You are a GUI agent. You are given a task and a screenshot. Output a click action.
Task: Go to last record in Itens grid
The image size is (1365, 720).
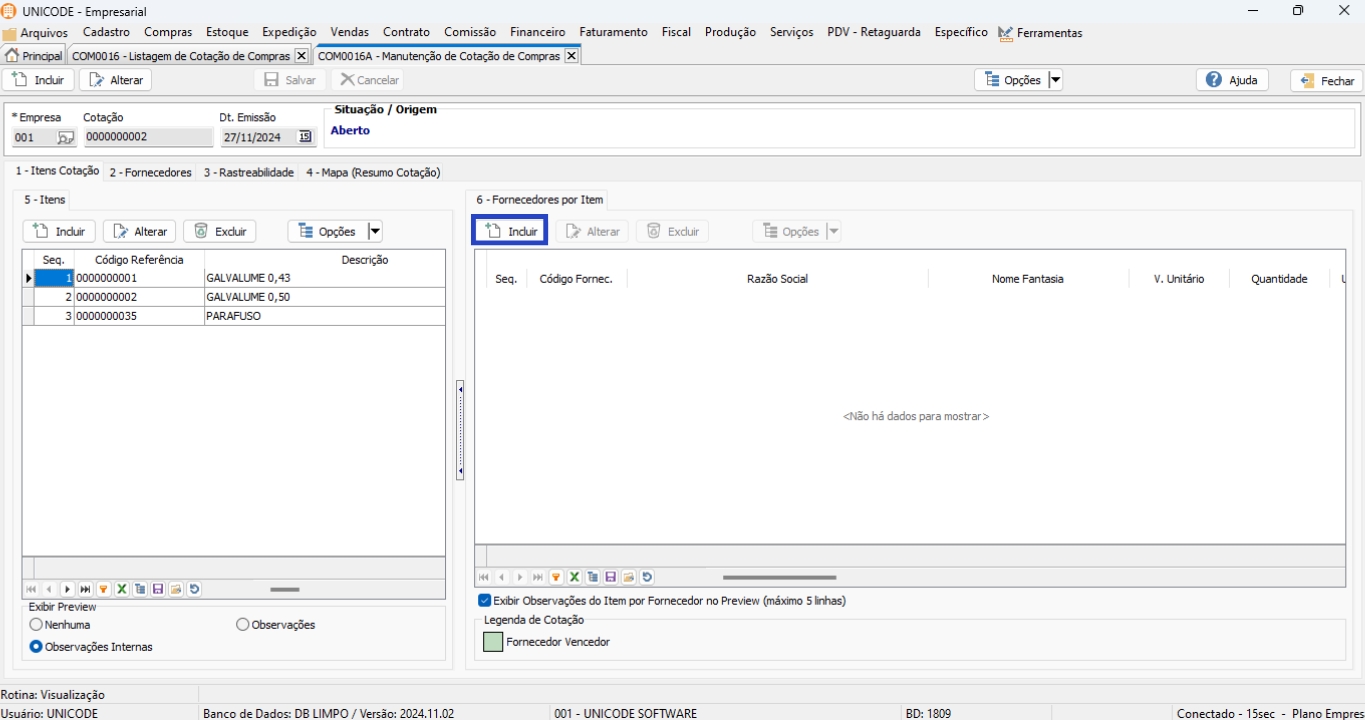point(85,590)
